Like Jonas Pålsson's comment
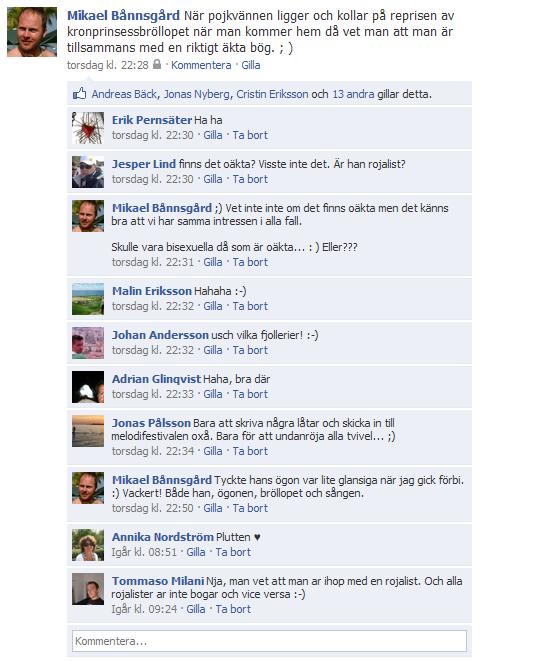This screenshot has width=538, height=661. [x=213, y=451]
